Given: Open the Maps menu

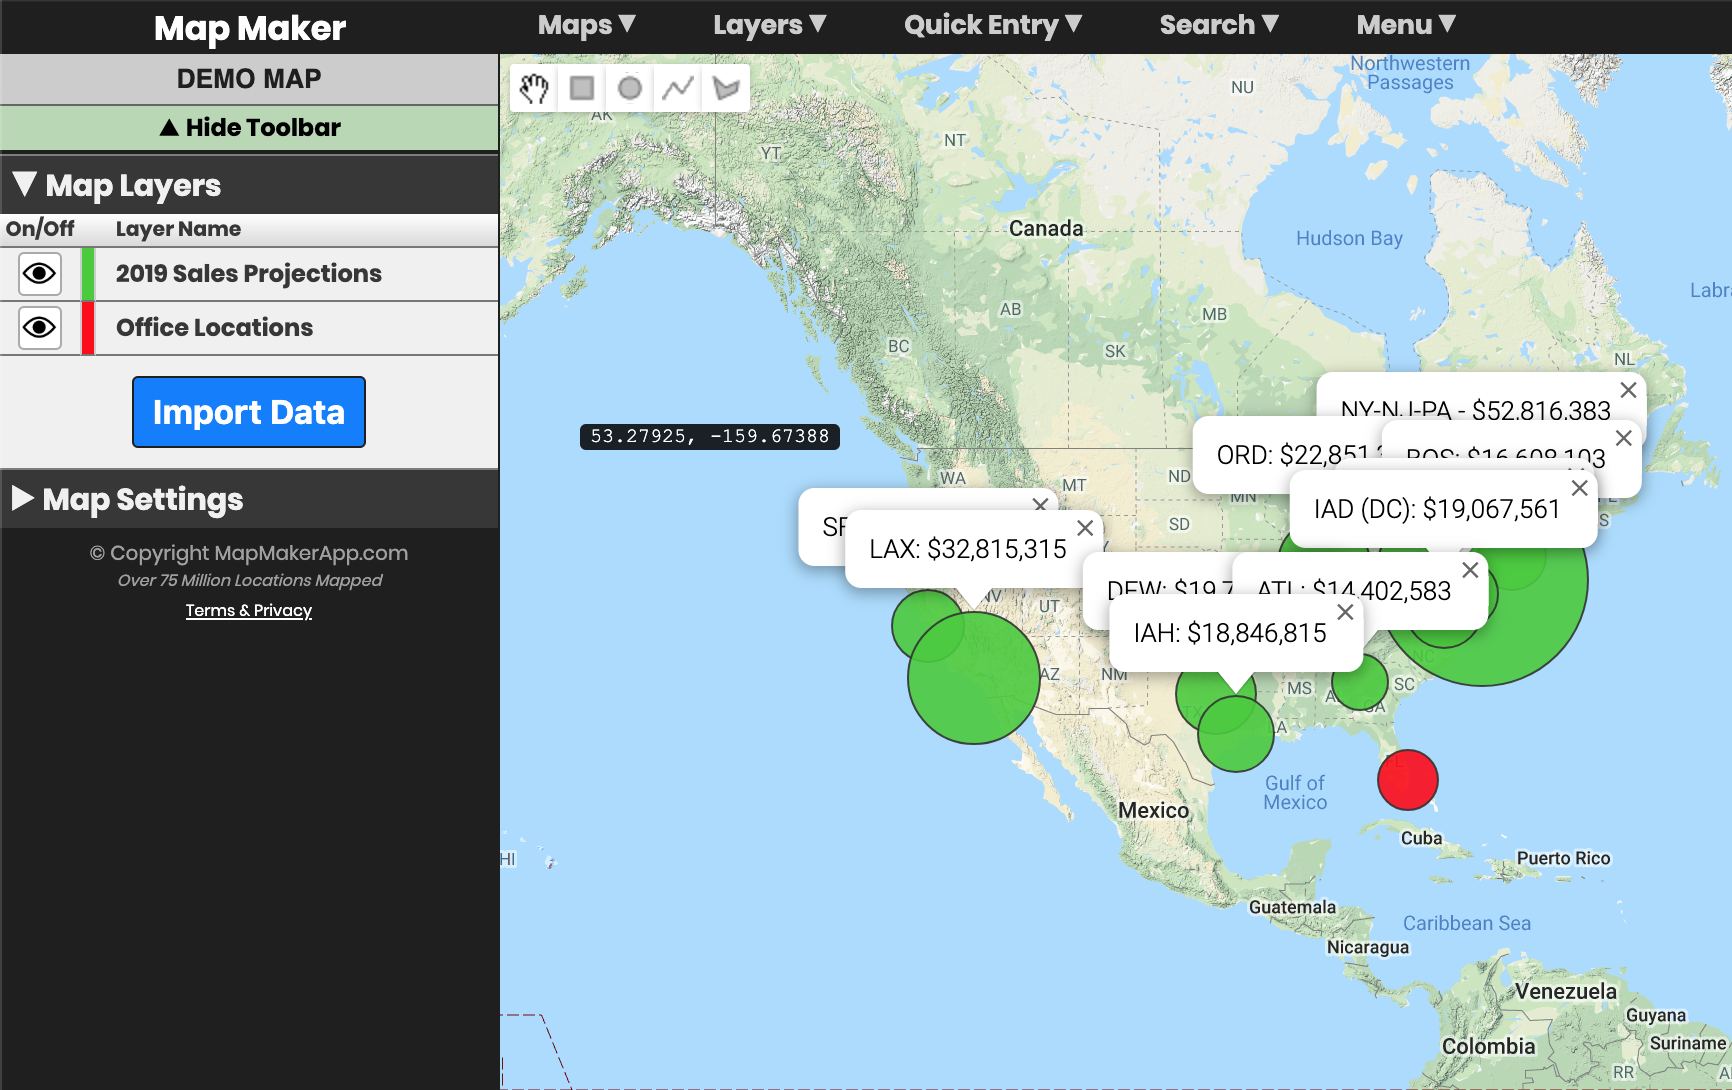Looking at the screenshot, I should pos(586,24).
